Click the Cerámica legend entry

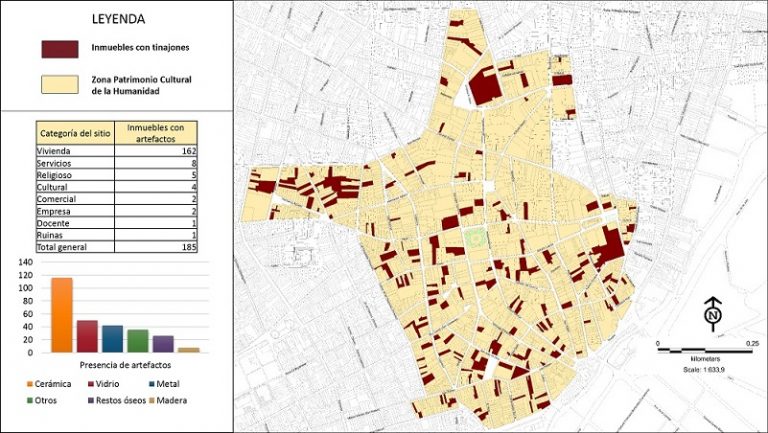(49, 384)
